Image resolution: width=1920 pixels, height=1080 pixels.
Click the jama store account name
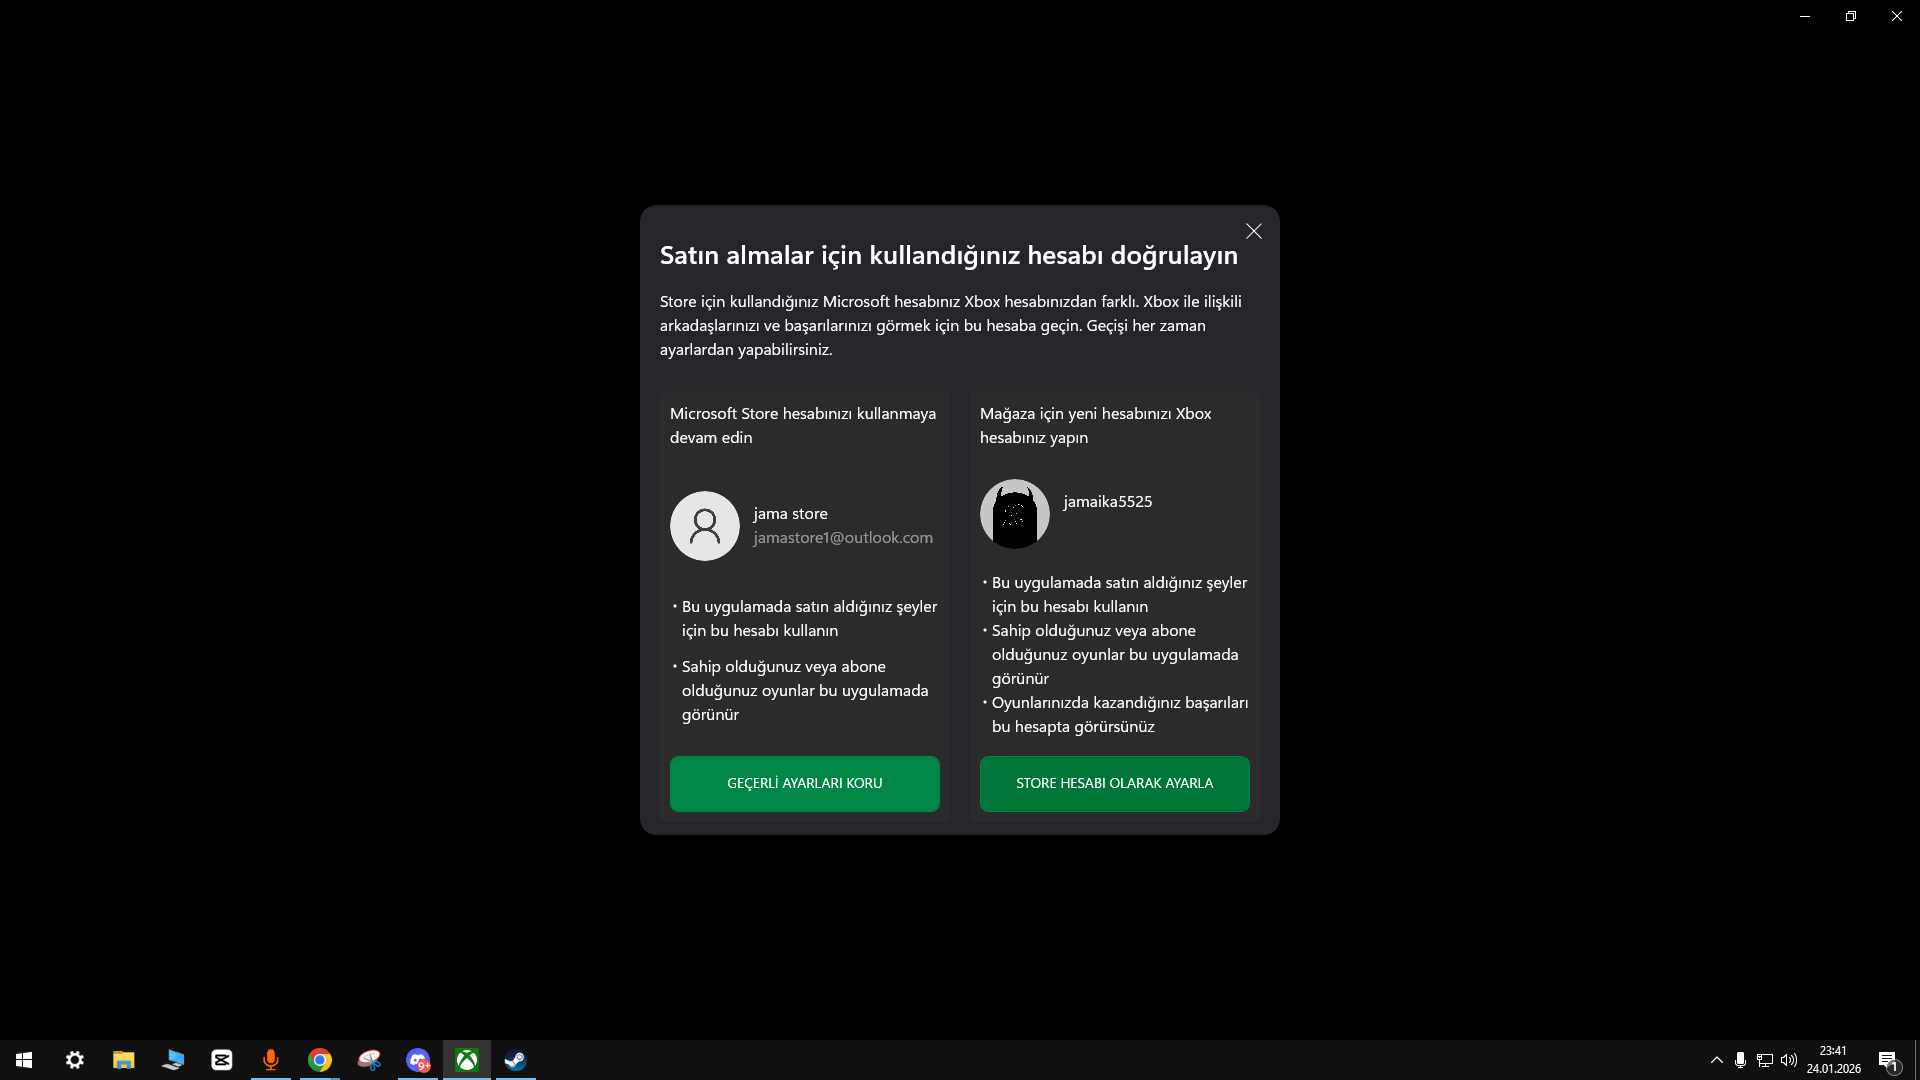[790, 514]
